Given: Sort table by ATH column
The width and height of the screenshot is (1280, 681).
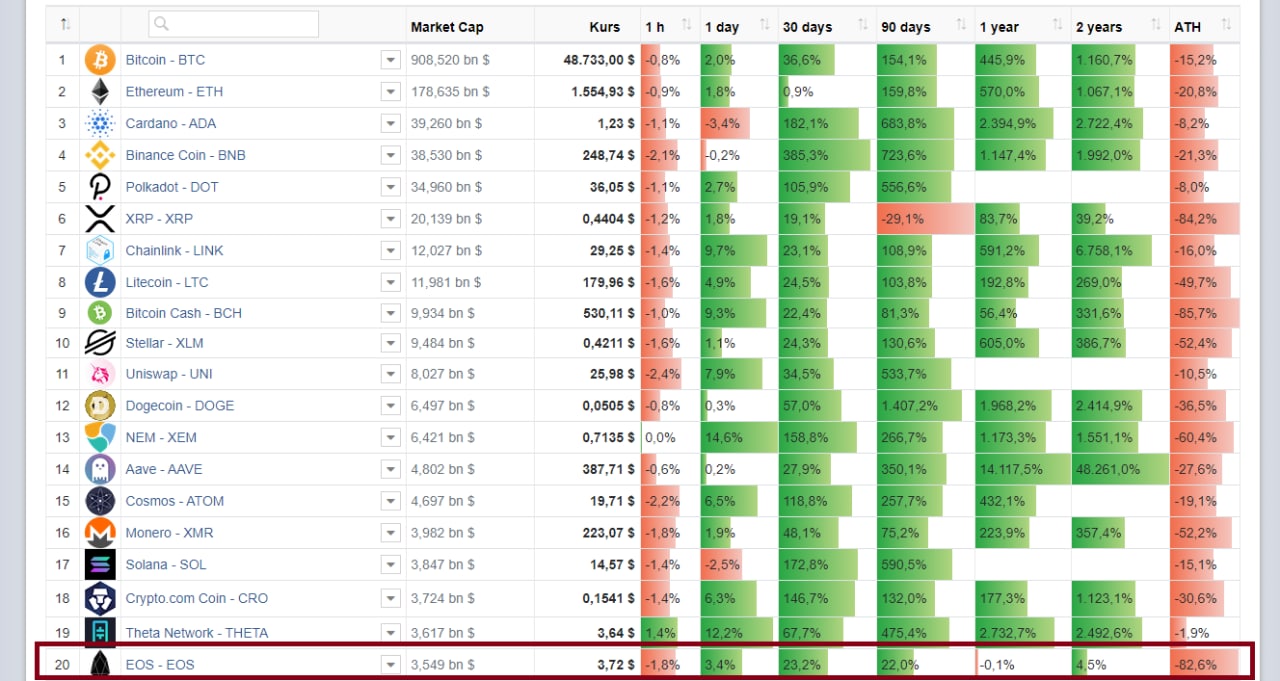Looking at the screenshot, I should click(x=1226, y=24).
